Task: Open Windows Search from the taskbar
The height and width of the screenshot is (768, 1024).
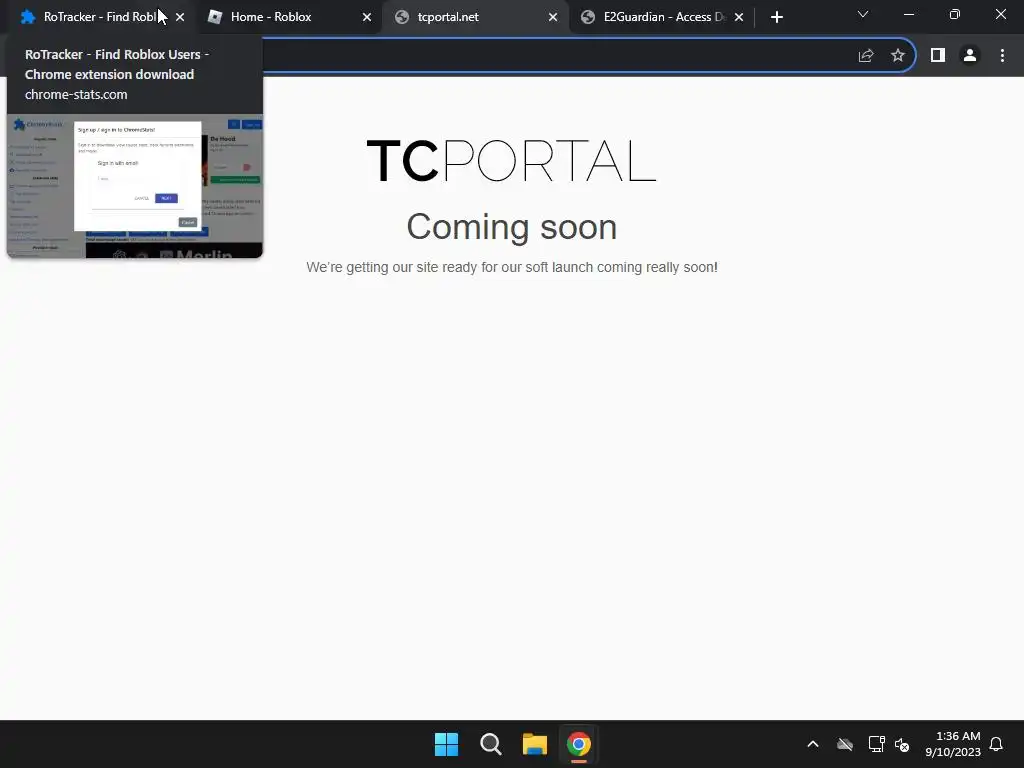Action: pyautogui.click(x=490, y=744)
